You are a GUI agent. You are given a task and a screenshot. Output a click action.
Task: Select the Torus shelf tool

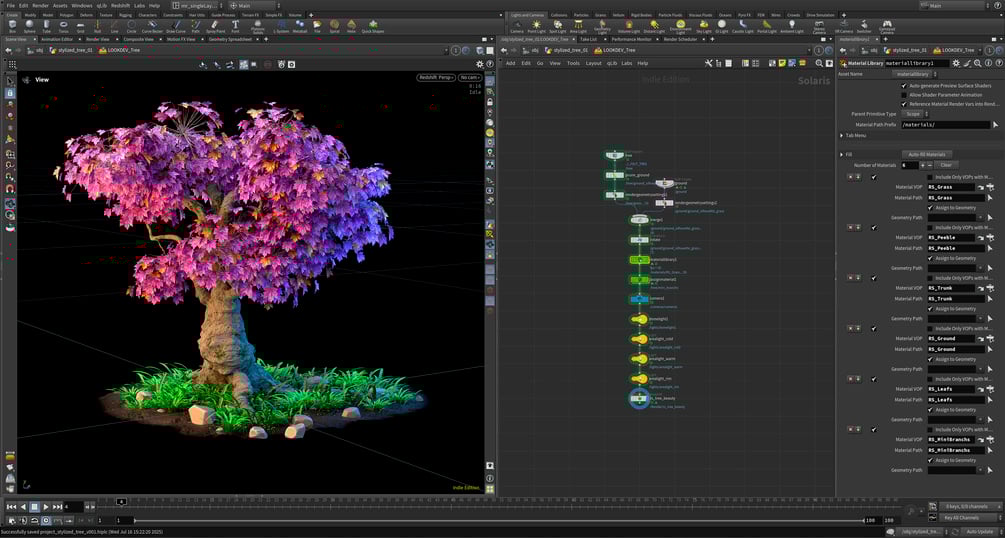click(63, 26)
